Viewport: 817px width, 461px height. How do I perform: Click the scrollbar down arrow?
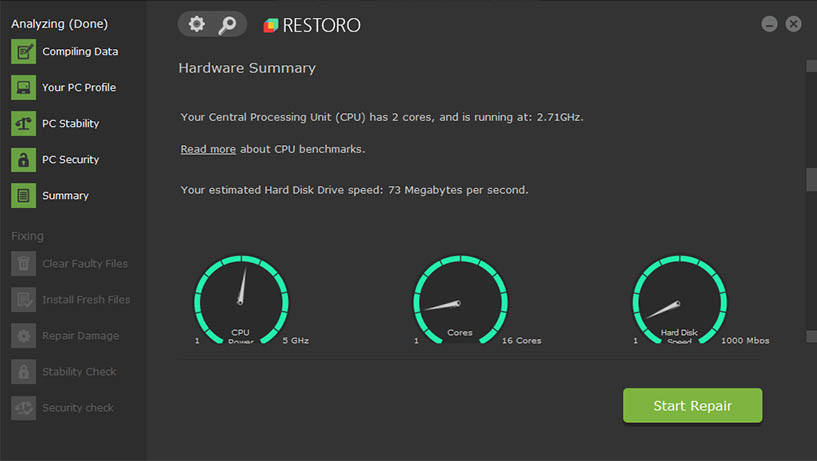pyautogui.click(x=812, y=337)
